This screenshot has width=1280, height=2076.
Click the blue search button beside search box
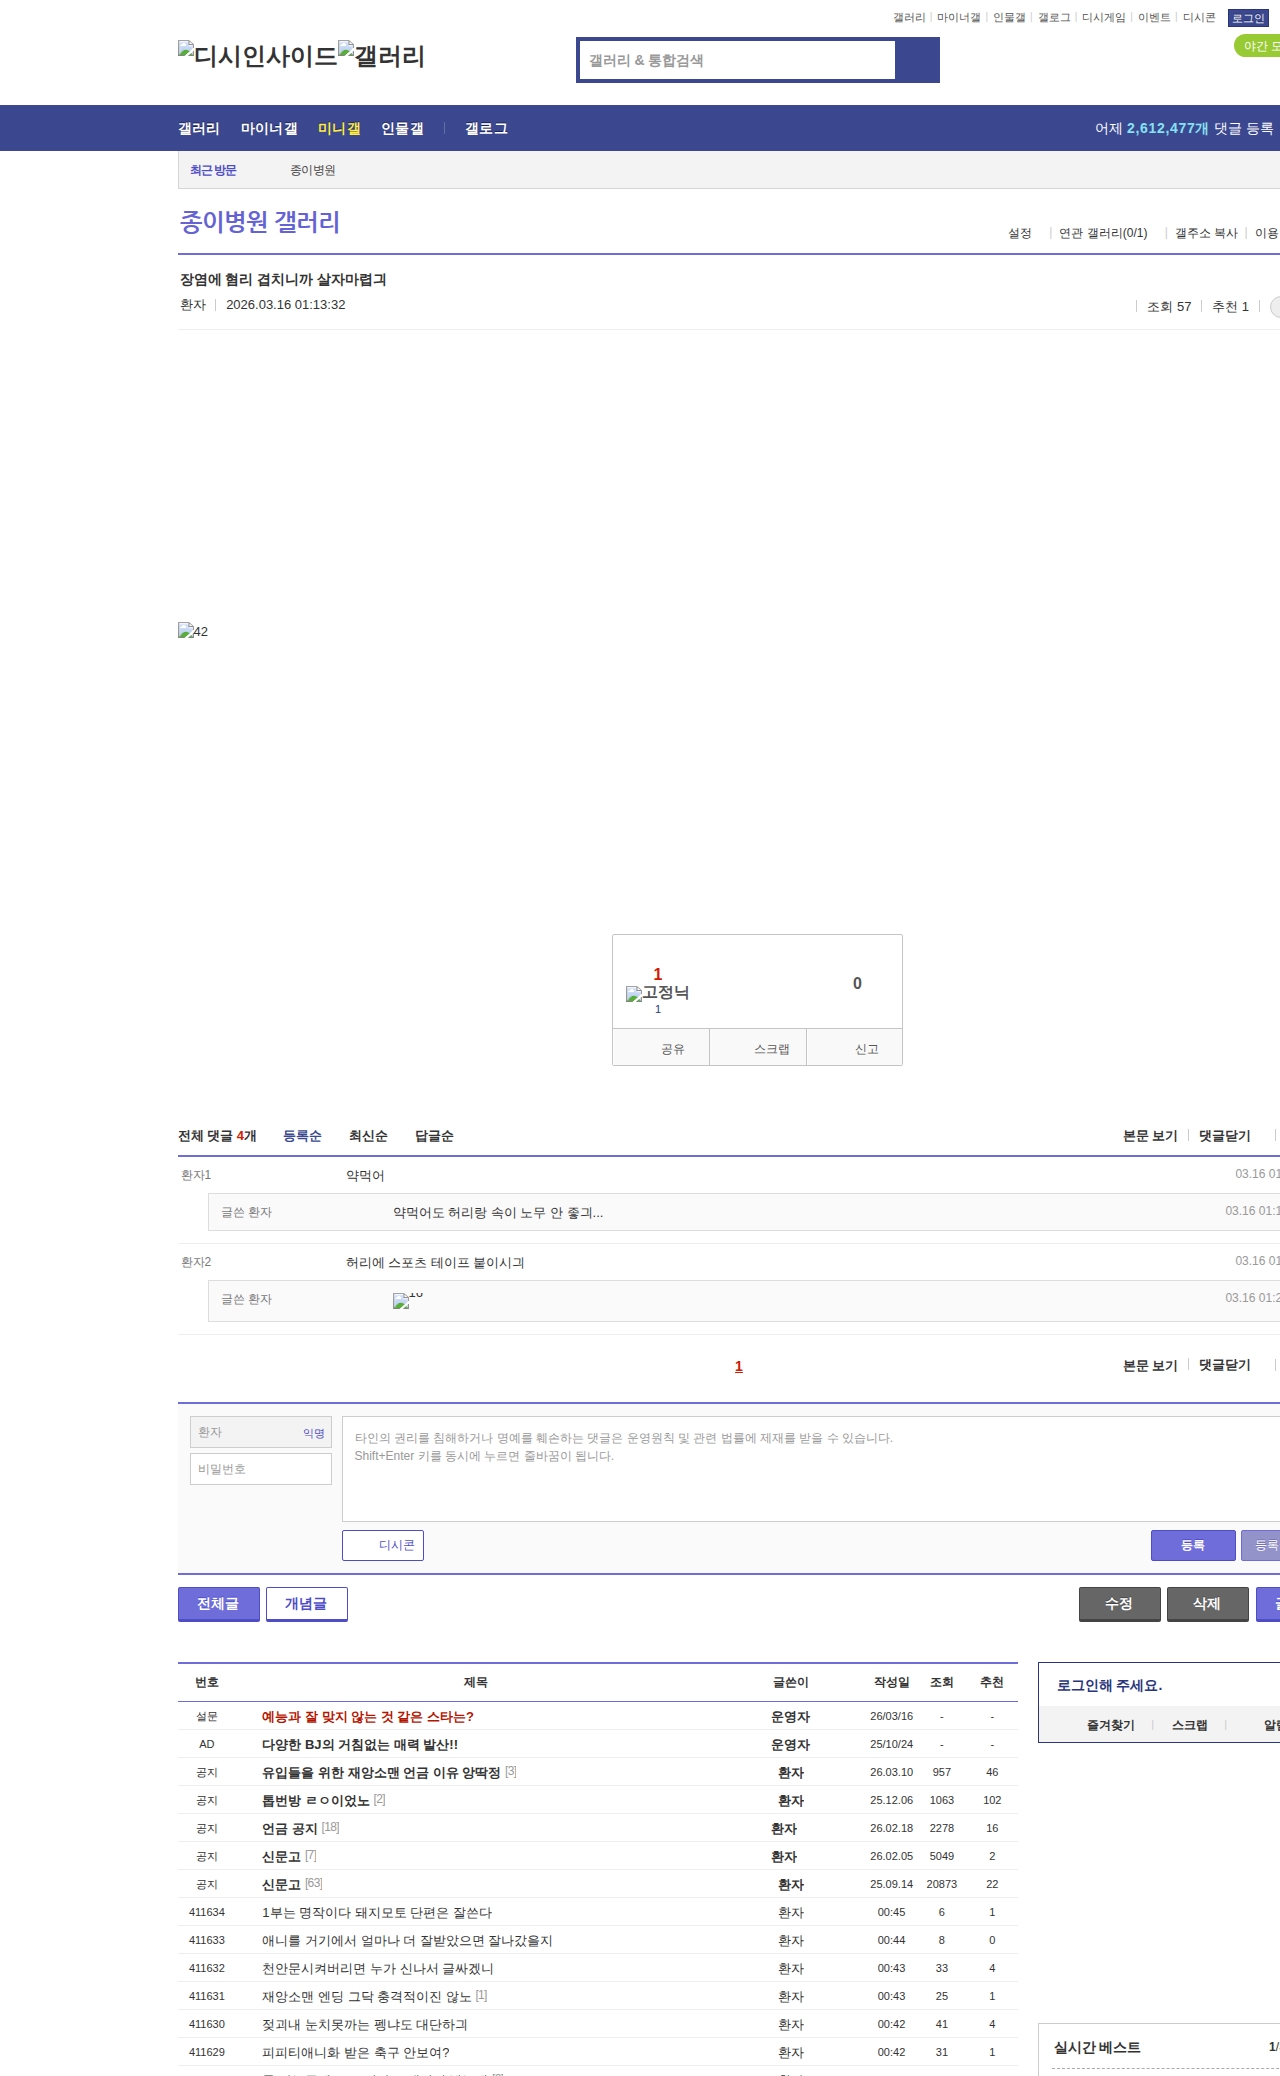pos(917,60)
